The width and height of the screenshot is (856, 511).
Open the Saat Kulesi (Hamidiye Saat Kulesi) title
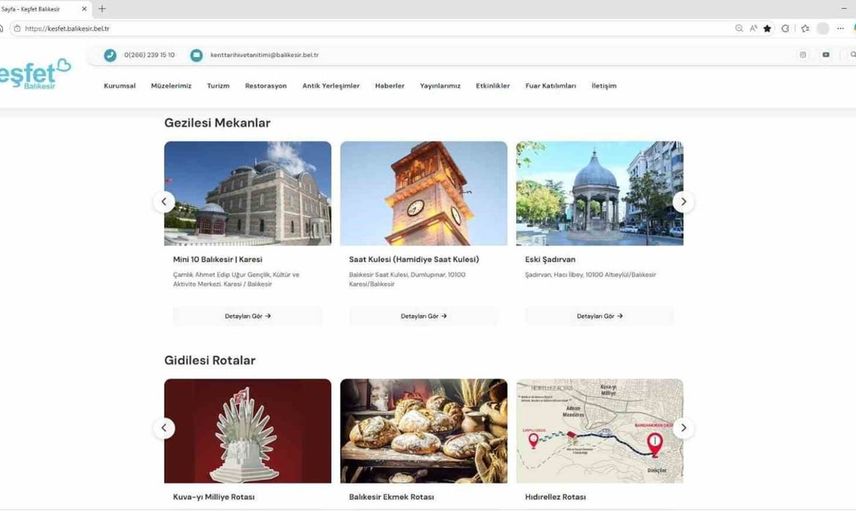[414, 259]
